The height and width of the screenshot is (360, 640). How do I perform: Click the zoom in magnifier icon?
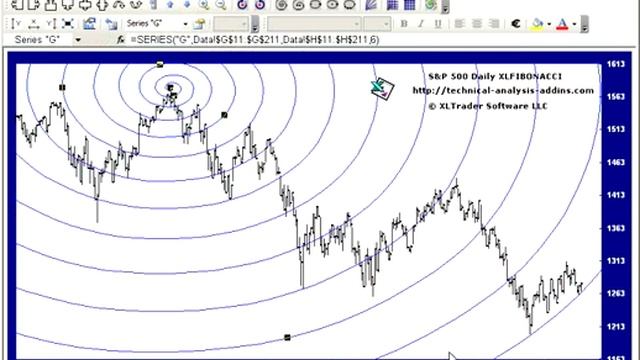click(204, 4)
